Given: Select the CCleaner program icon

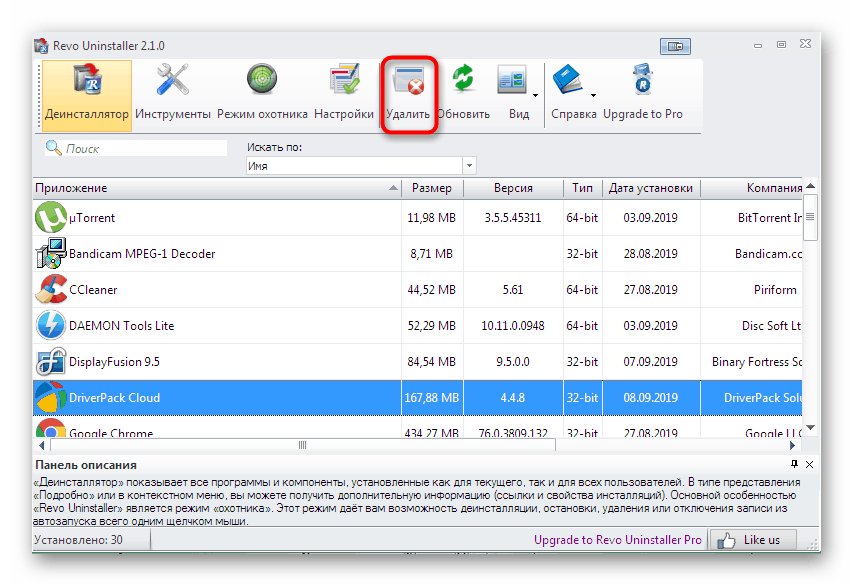Looking at the screenshot, I should click(51, 289).
